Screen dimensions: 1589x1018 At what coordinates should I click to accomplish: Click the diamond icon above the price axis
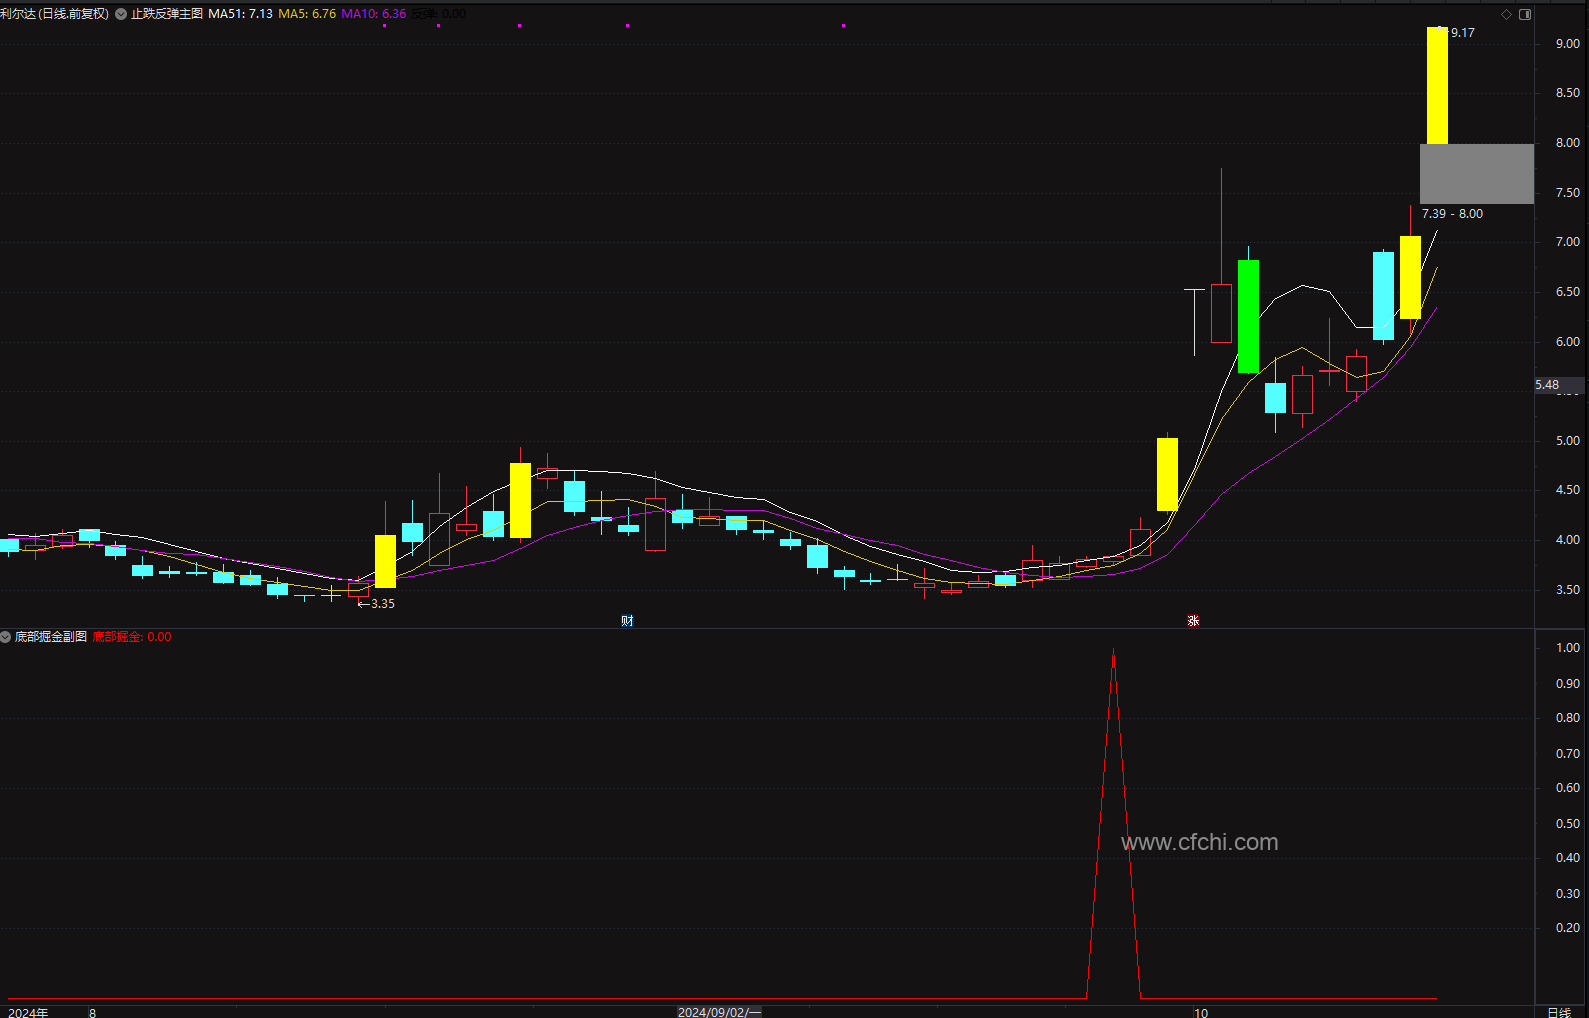[1506, 14]
